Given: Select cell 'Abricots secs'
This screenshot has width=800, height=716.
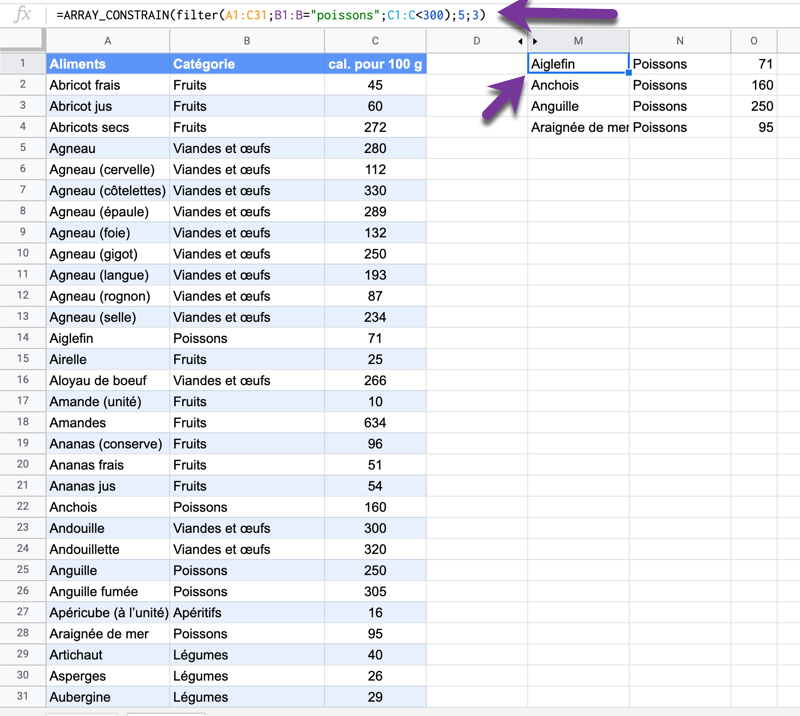Looking at the screenshot, I should [x=108, y=127].
